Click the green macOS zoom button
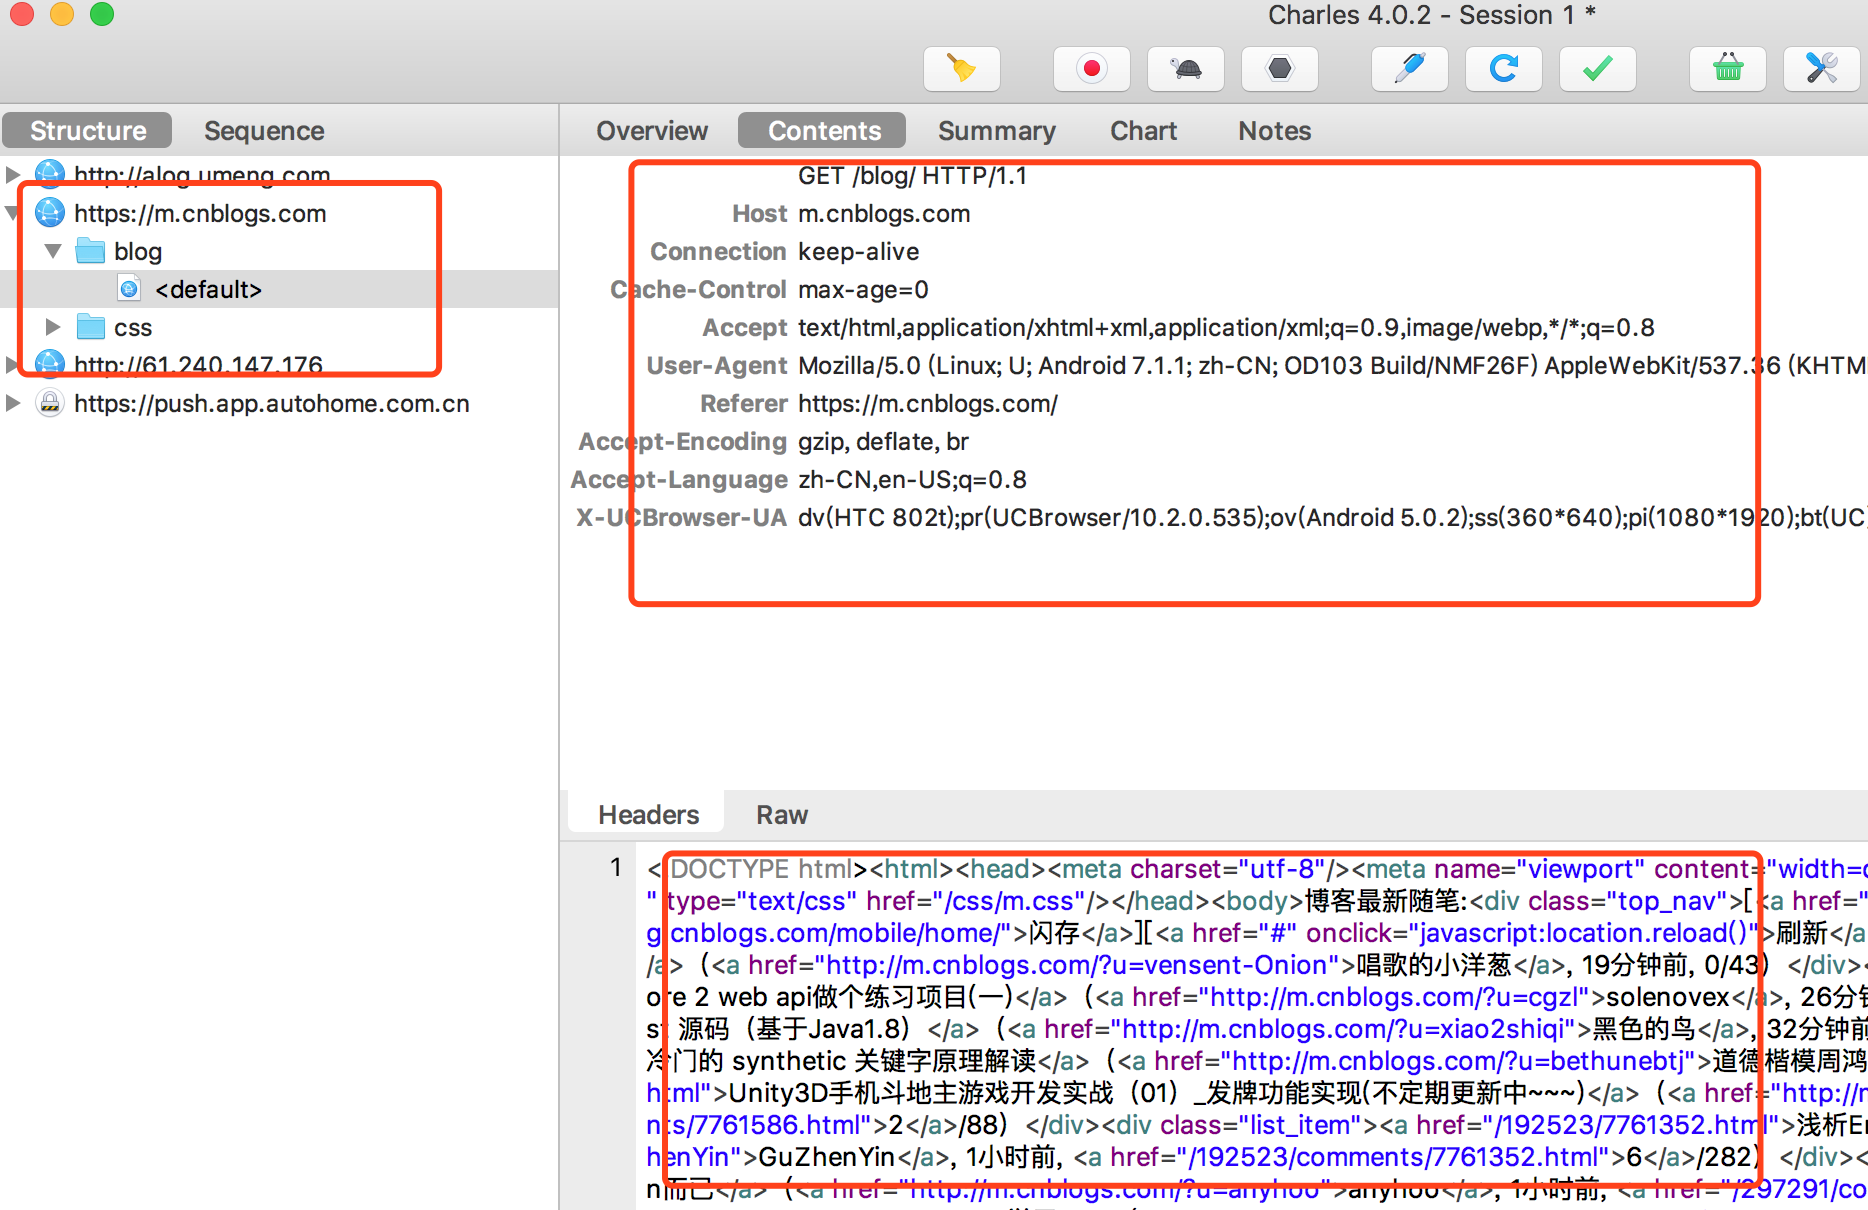This screenshot has height=1210, width=1868. (102, 13)
